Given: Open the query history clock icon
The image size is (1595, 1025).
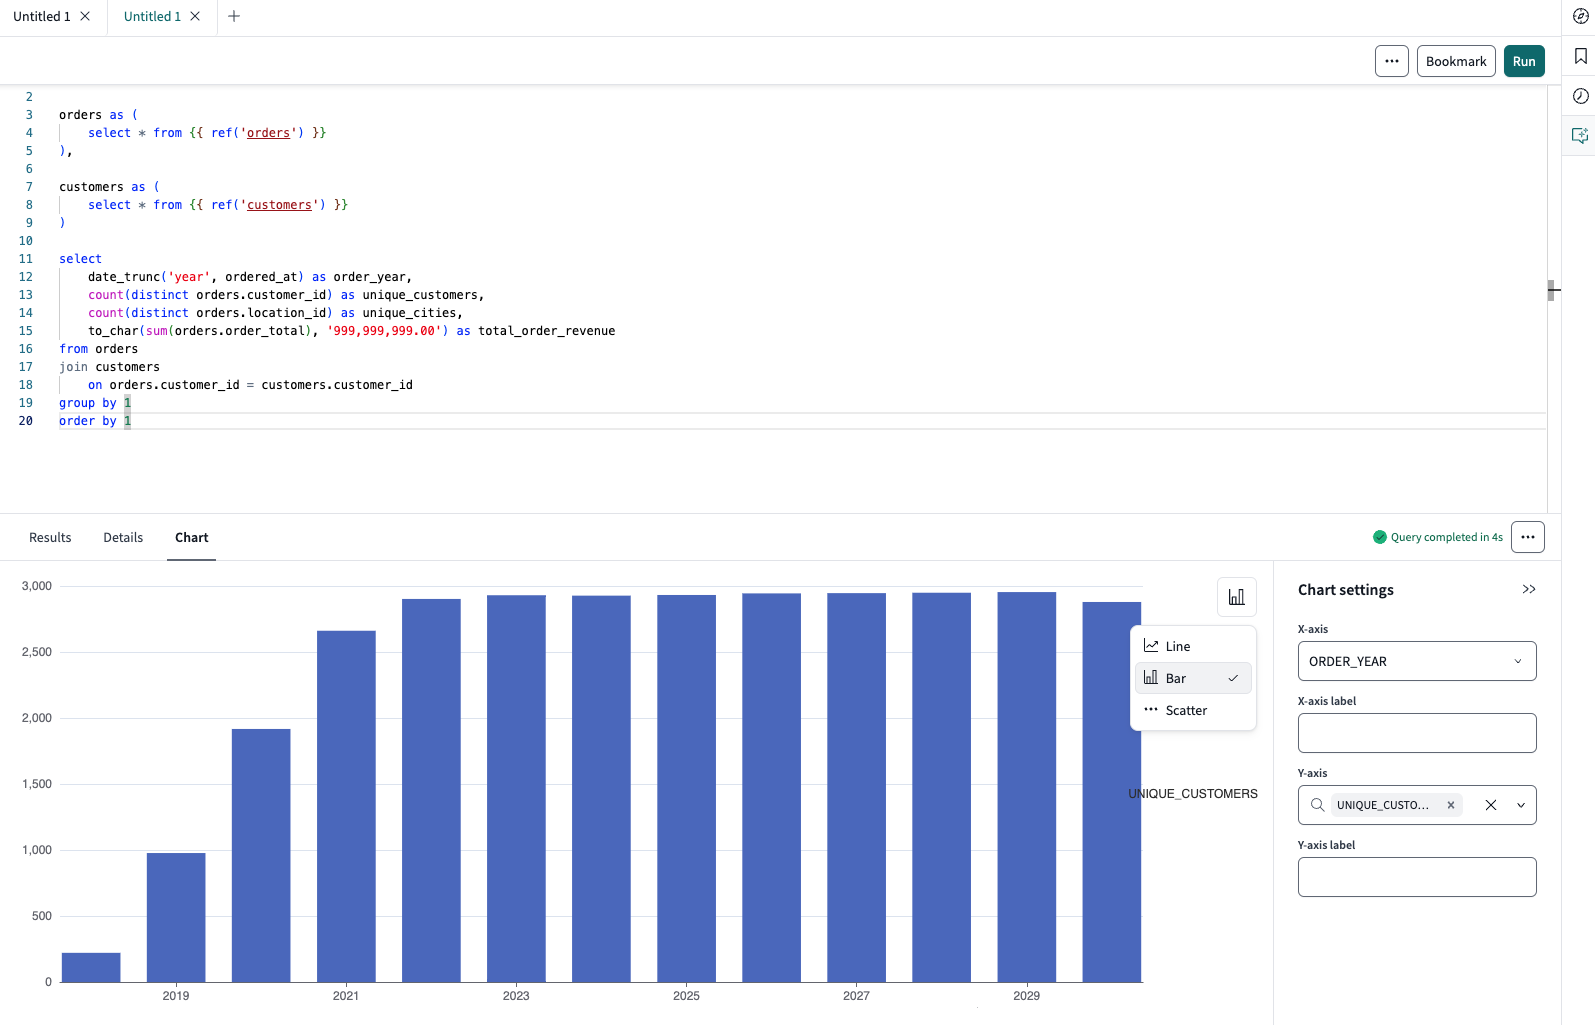Looking at the screenshot, I should click(x=1580, y=96).
